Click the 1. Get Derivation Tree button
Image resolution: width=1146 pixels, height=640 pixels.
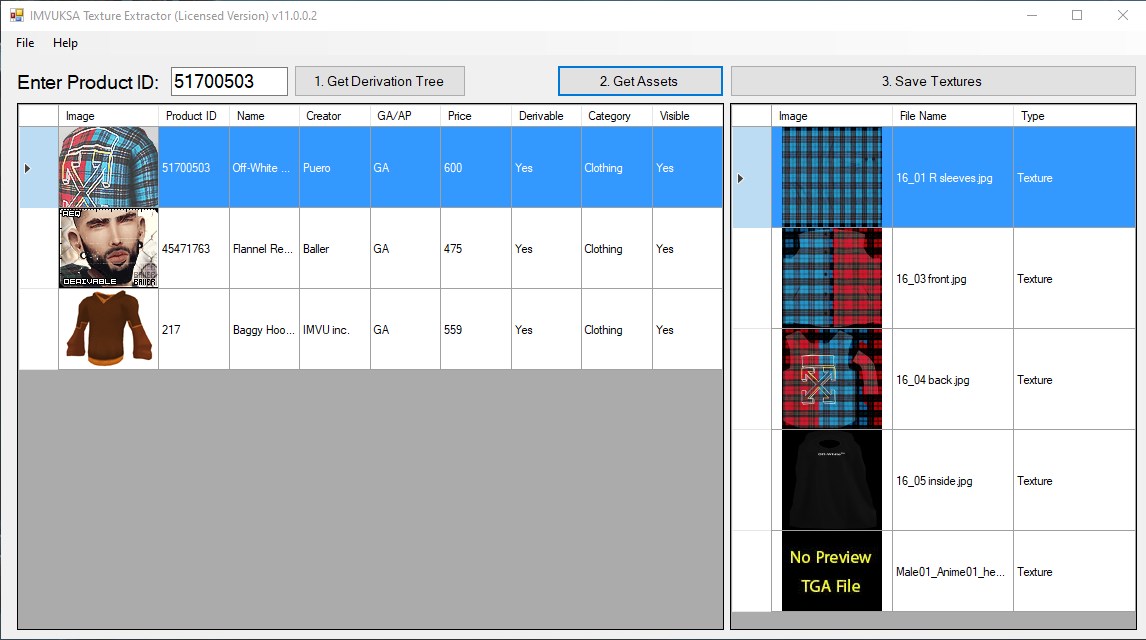[x=379, y=80]
